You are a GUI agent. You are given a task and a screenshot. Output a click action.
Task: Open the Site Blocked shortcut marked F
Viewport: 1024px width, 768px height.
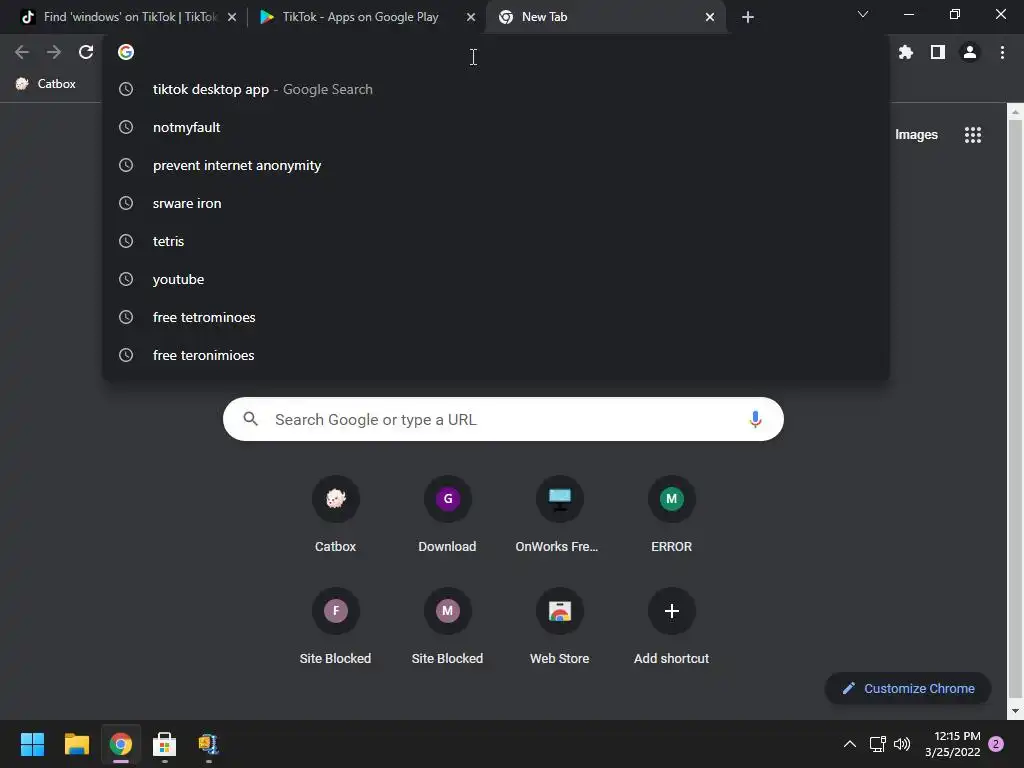click(x=336, y=627)
